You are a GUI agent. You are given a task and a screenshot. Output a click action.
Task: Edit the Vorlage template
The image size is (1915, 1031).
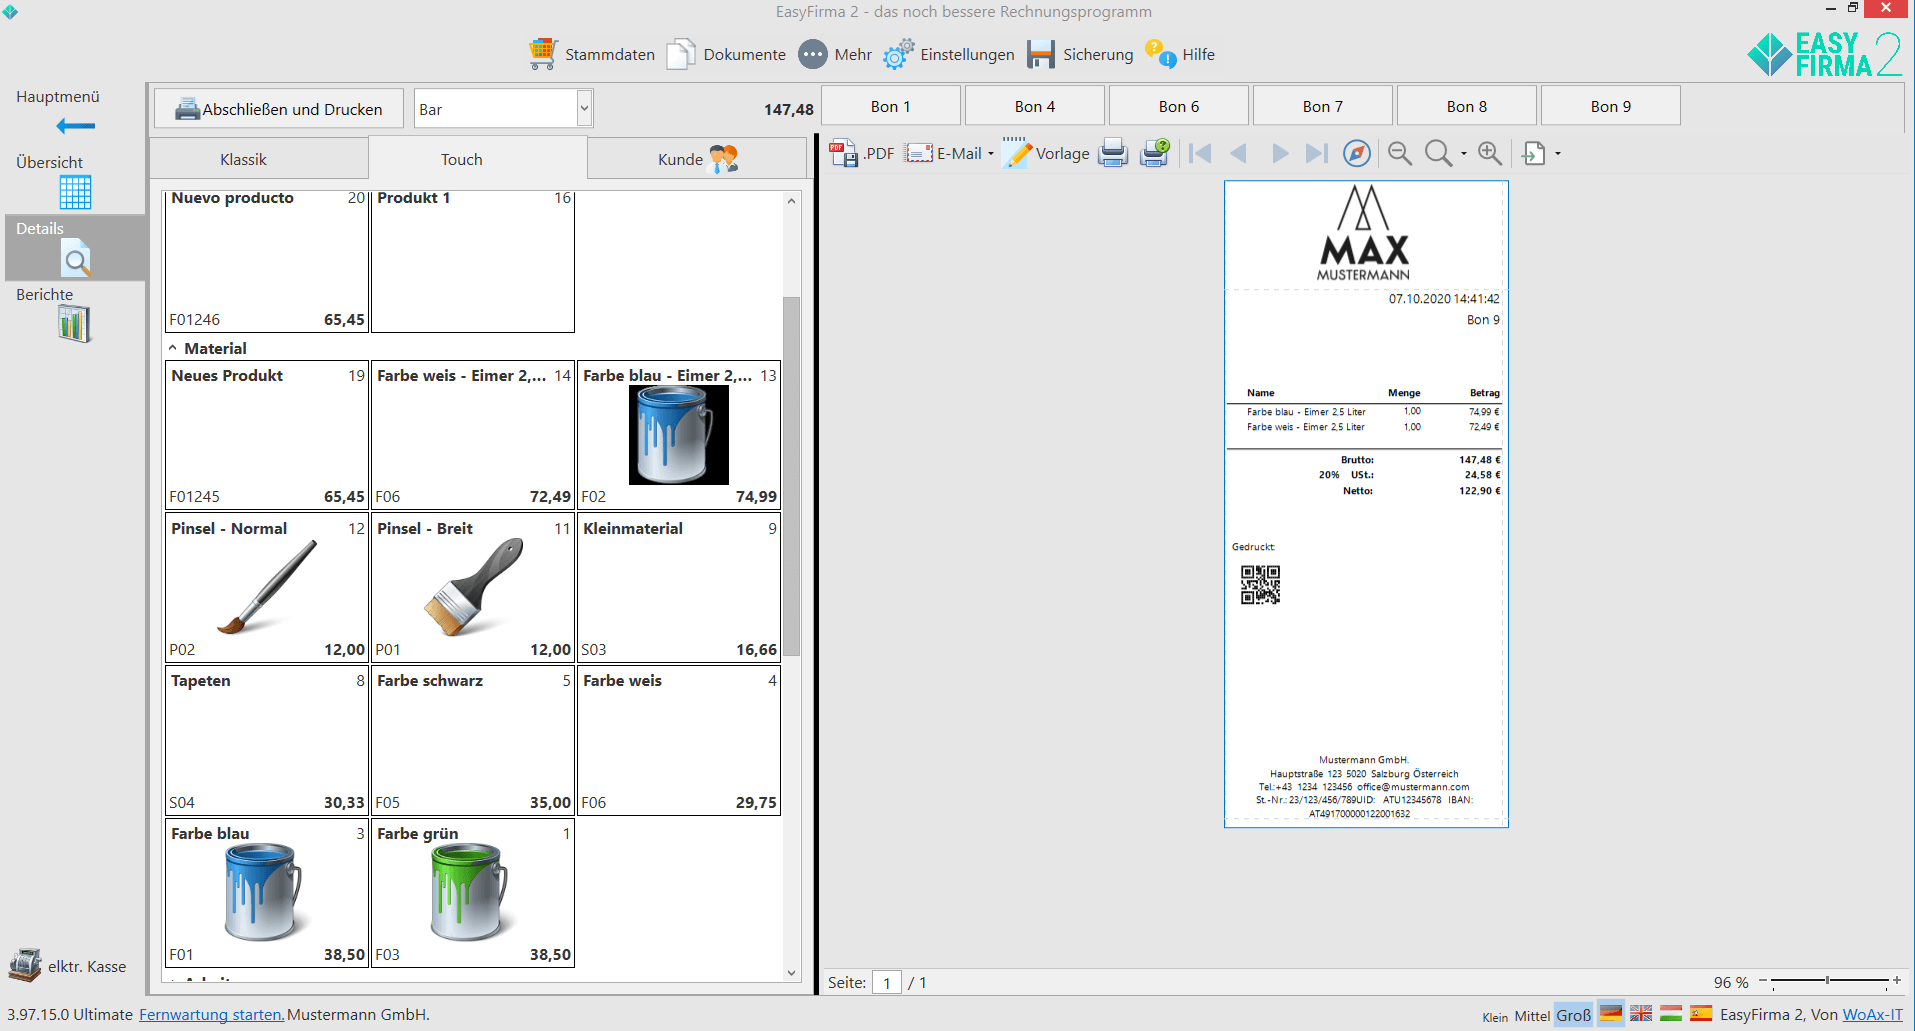pyautogui.click(x=1046, y=153)
